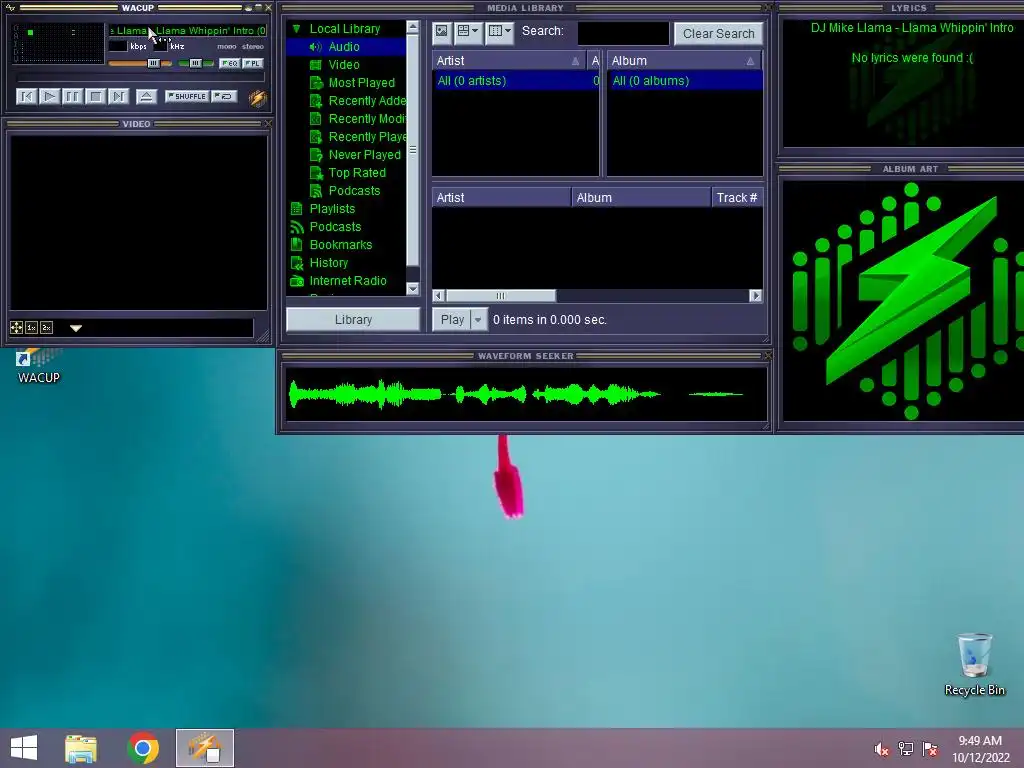Image resolution: width=1024 pixels, height=768 pixels.
Task: Sort by Artist column in top pane
Action: coord(509,61)
